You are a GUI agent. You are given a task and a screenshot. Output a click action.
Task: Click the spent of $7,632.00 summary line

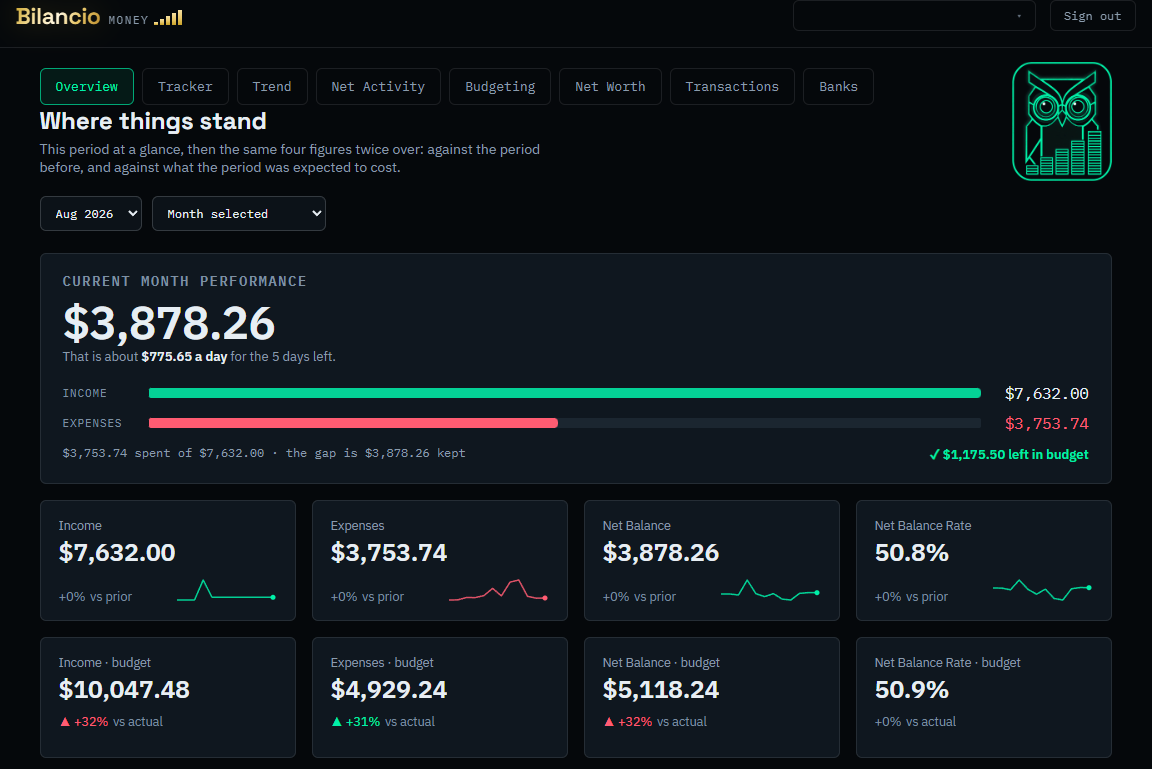coord(264,453)
